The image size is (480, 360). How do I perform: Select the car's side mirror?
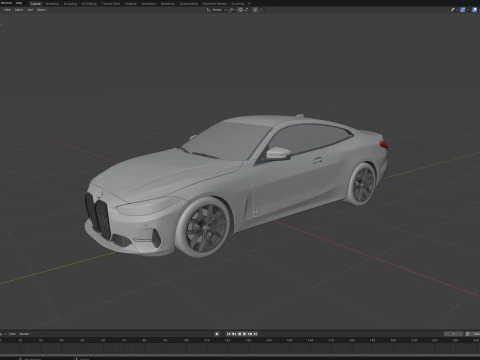coord(278,153)
